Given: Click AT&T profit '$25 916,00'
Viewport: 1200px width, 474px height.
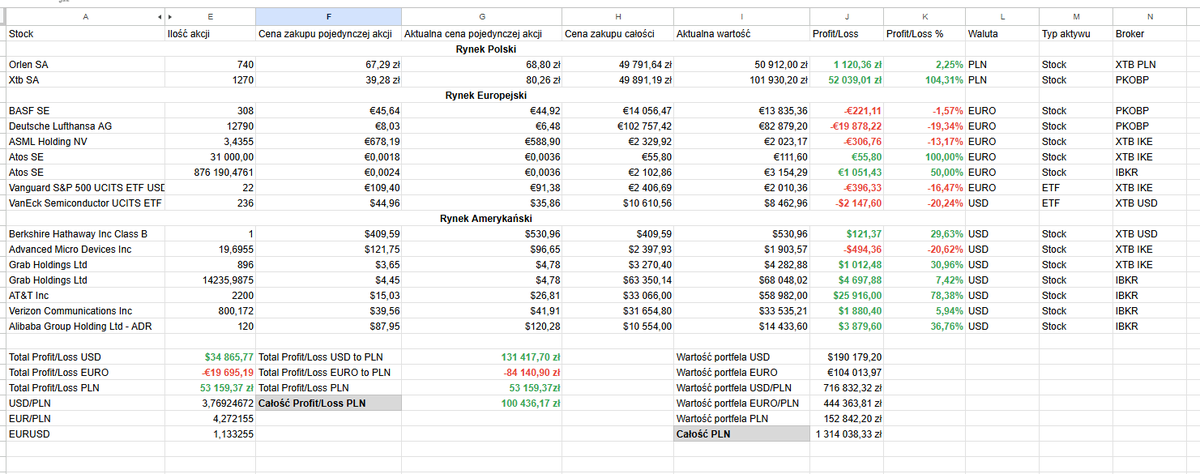Looking at the screenshot, I should pos(846,295).
